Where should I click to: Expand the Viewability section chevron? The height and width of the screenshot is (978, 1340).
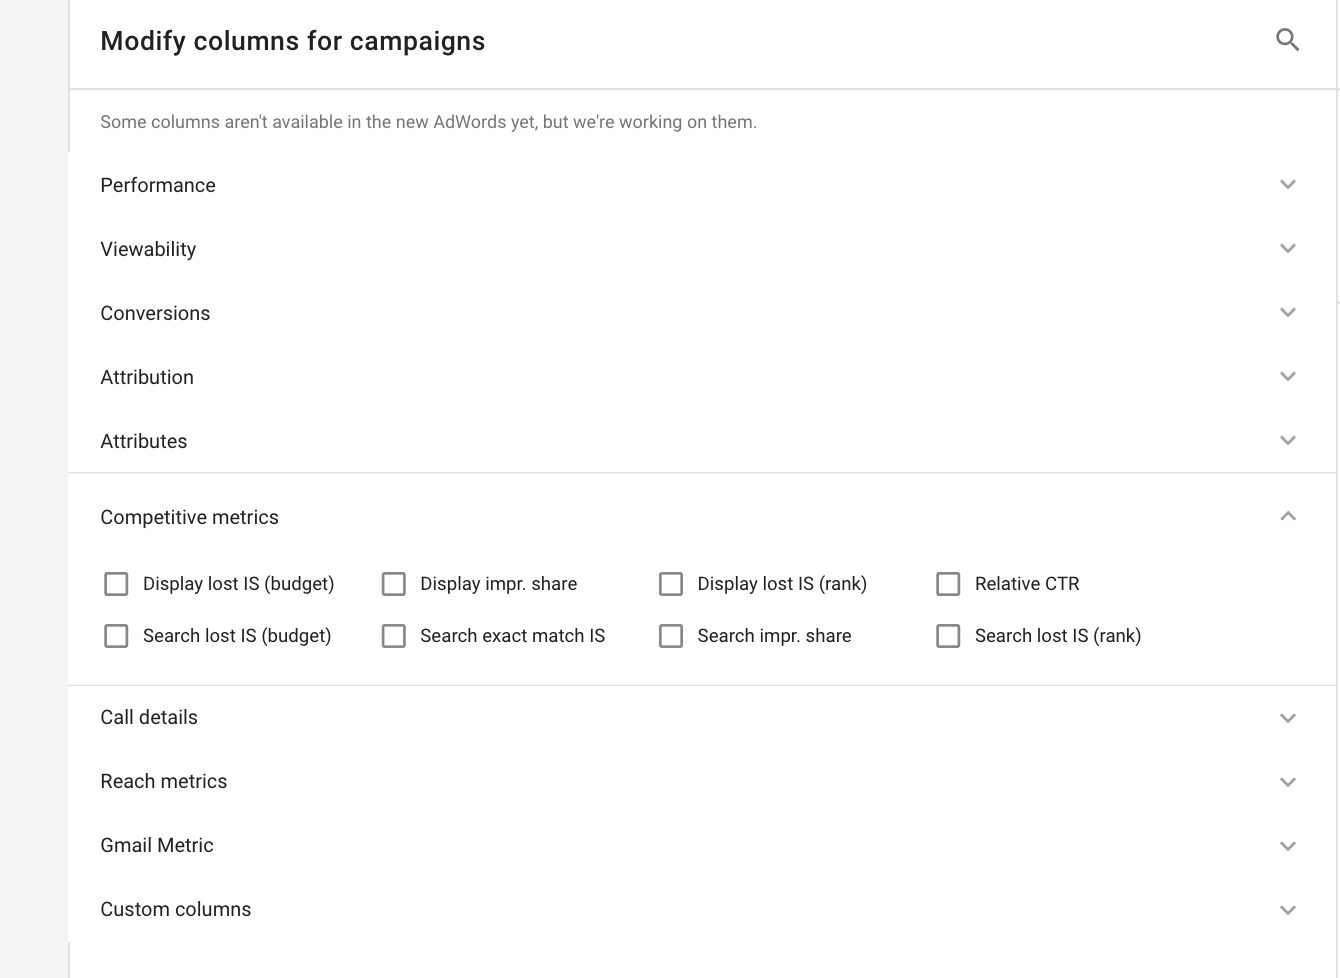tap(1288, 249)
